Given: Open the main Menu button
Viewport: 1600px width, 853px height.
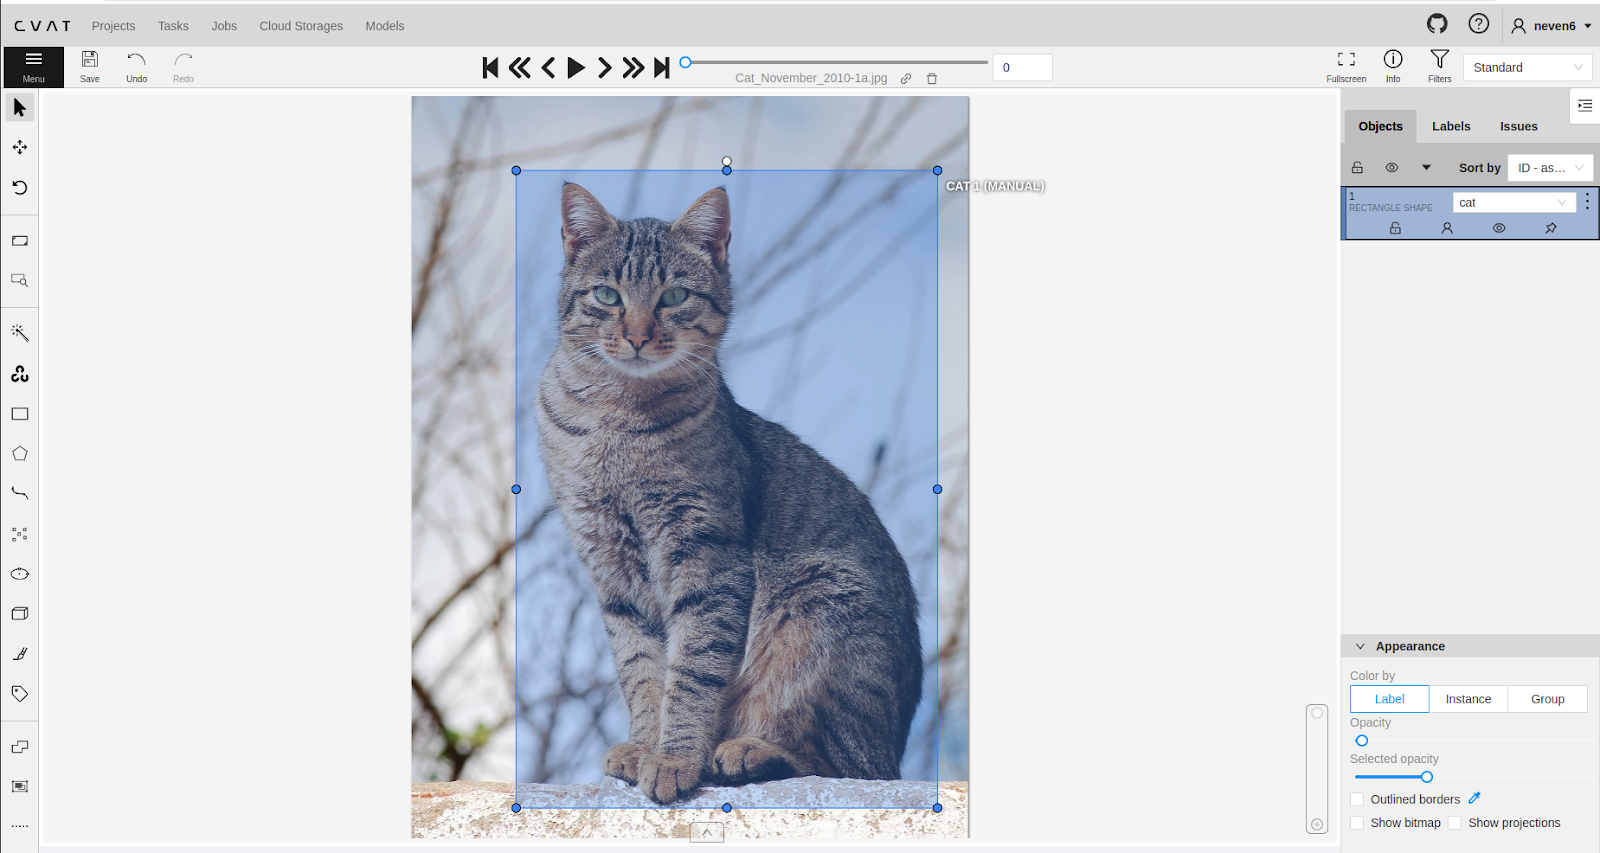Looking at the screenshot, I should click(34, 67).
